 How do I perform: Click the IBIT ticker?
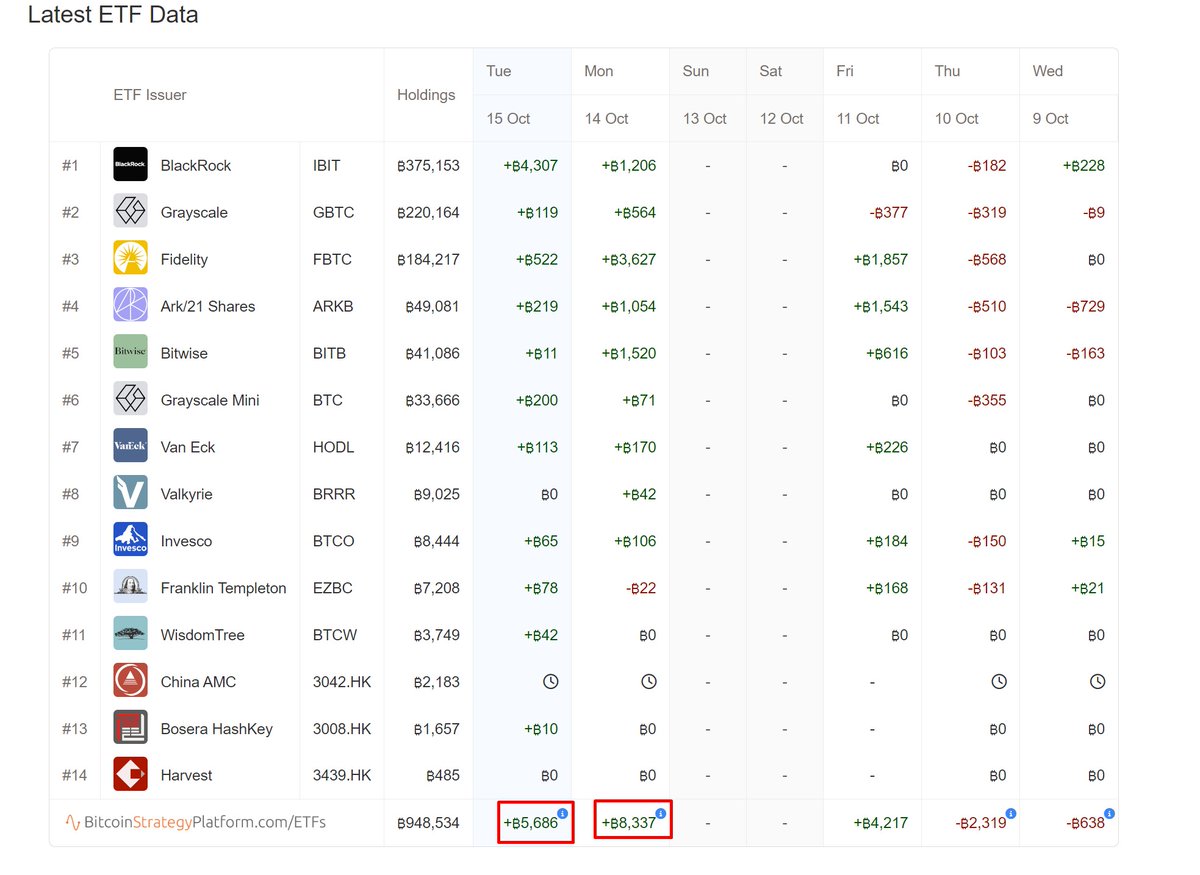click(x=326, y=165)
